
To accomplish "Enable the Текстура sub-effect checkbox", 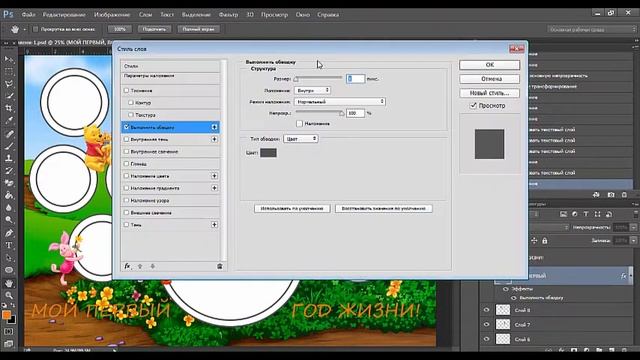I will point(131,115).
